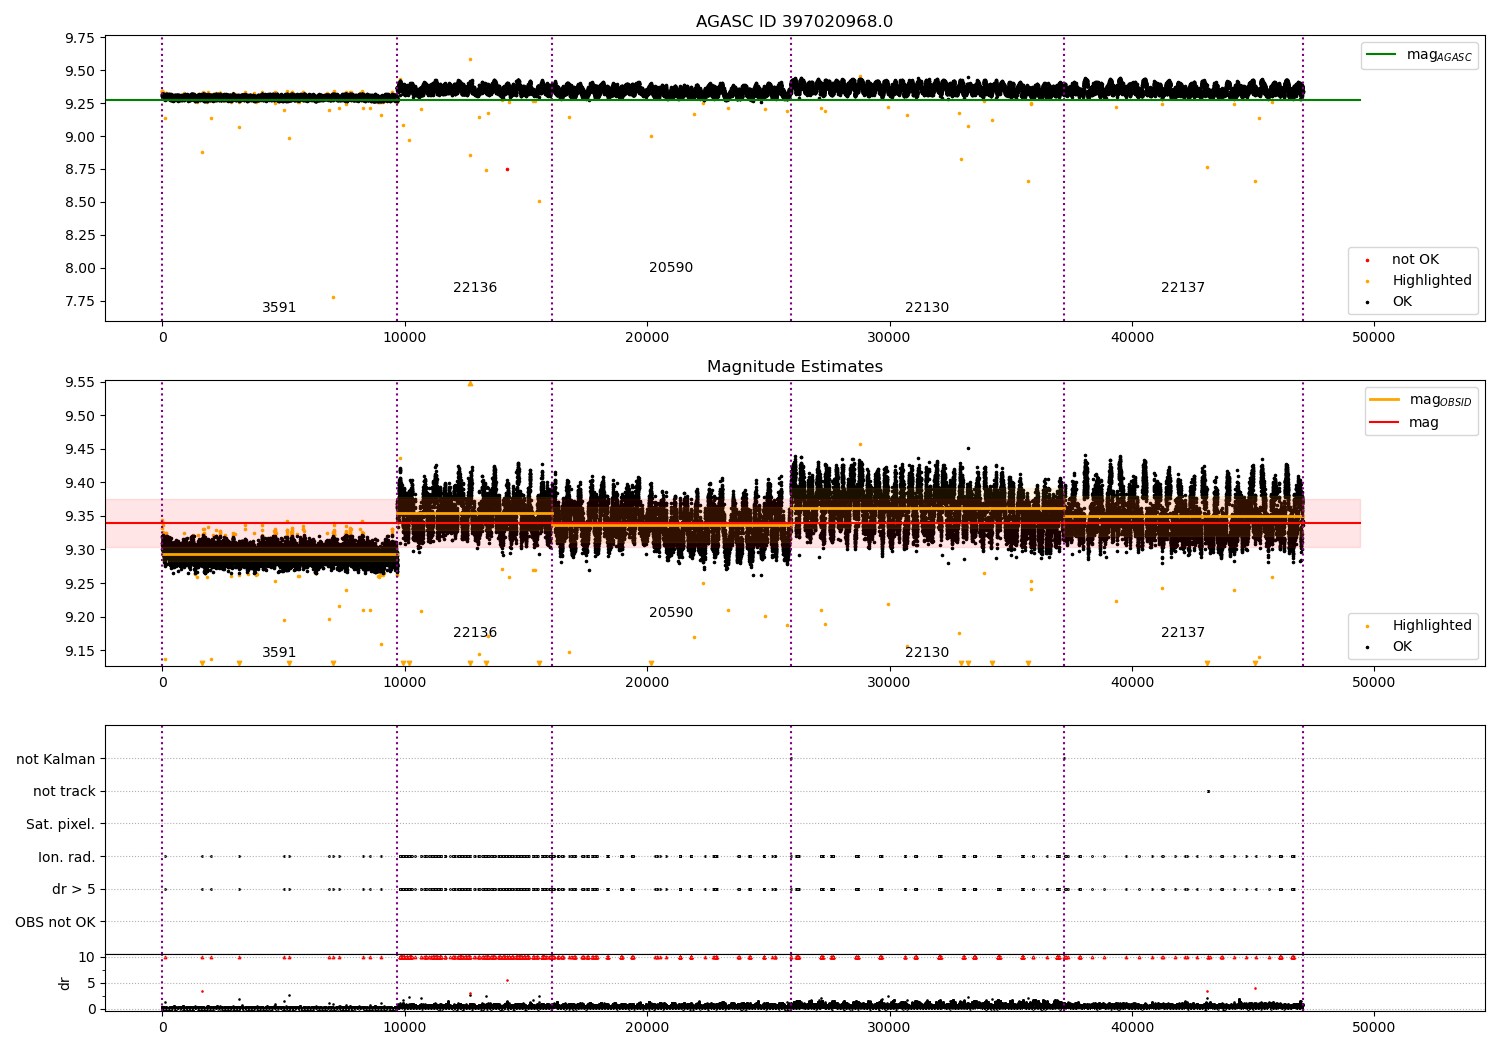Image resolution: width=1500 pixels, height=1050 pixels.
Task: Click the 9.00 y-axis tick label
Action: point(80,137)
